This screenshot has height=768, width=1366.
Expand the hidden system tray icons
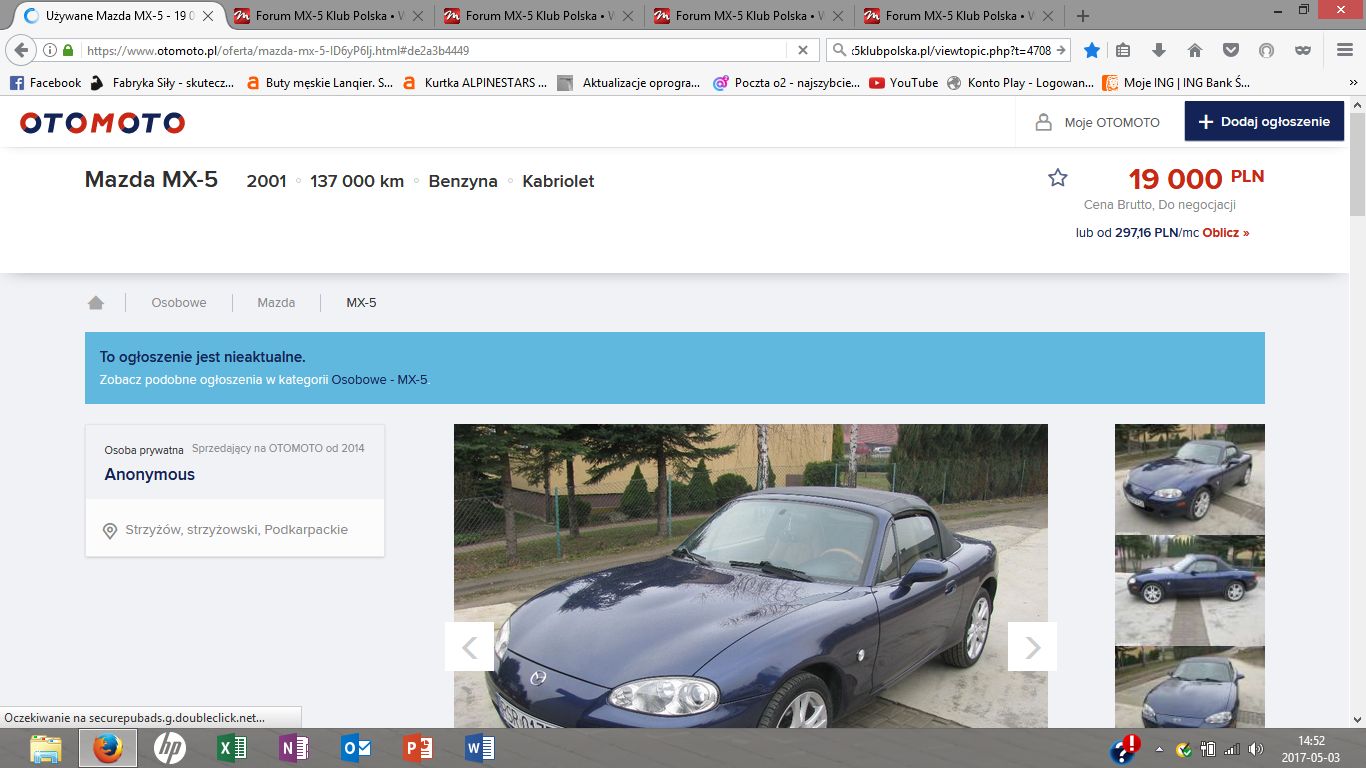tap(1159, 748)
